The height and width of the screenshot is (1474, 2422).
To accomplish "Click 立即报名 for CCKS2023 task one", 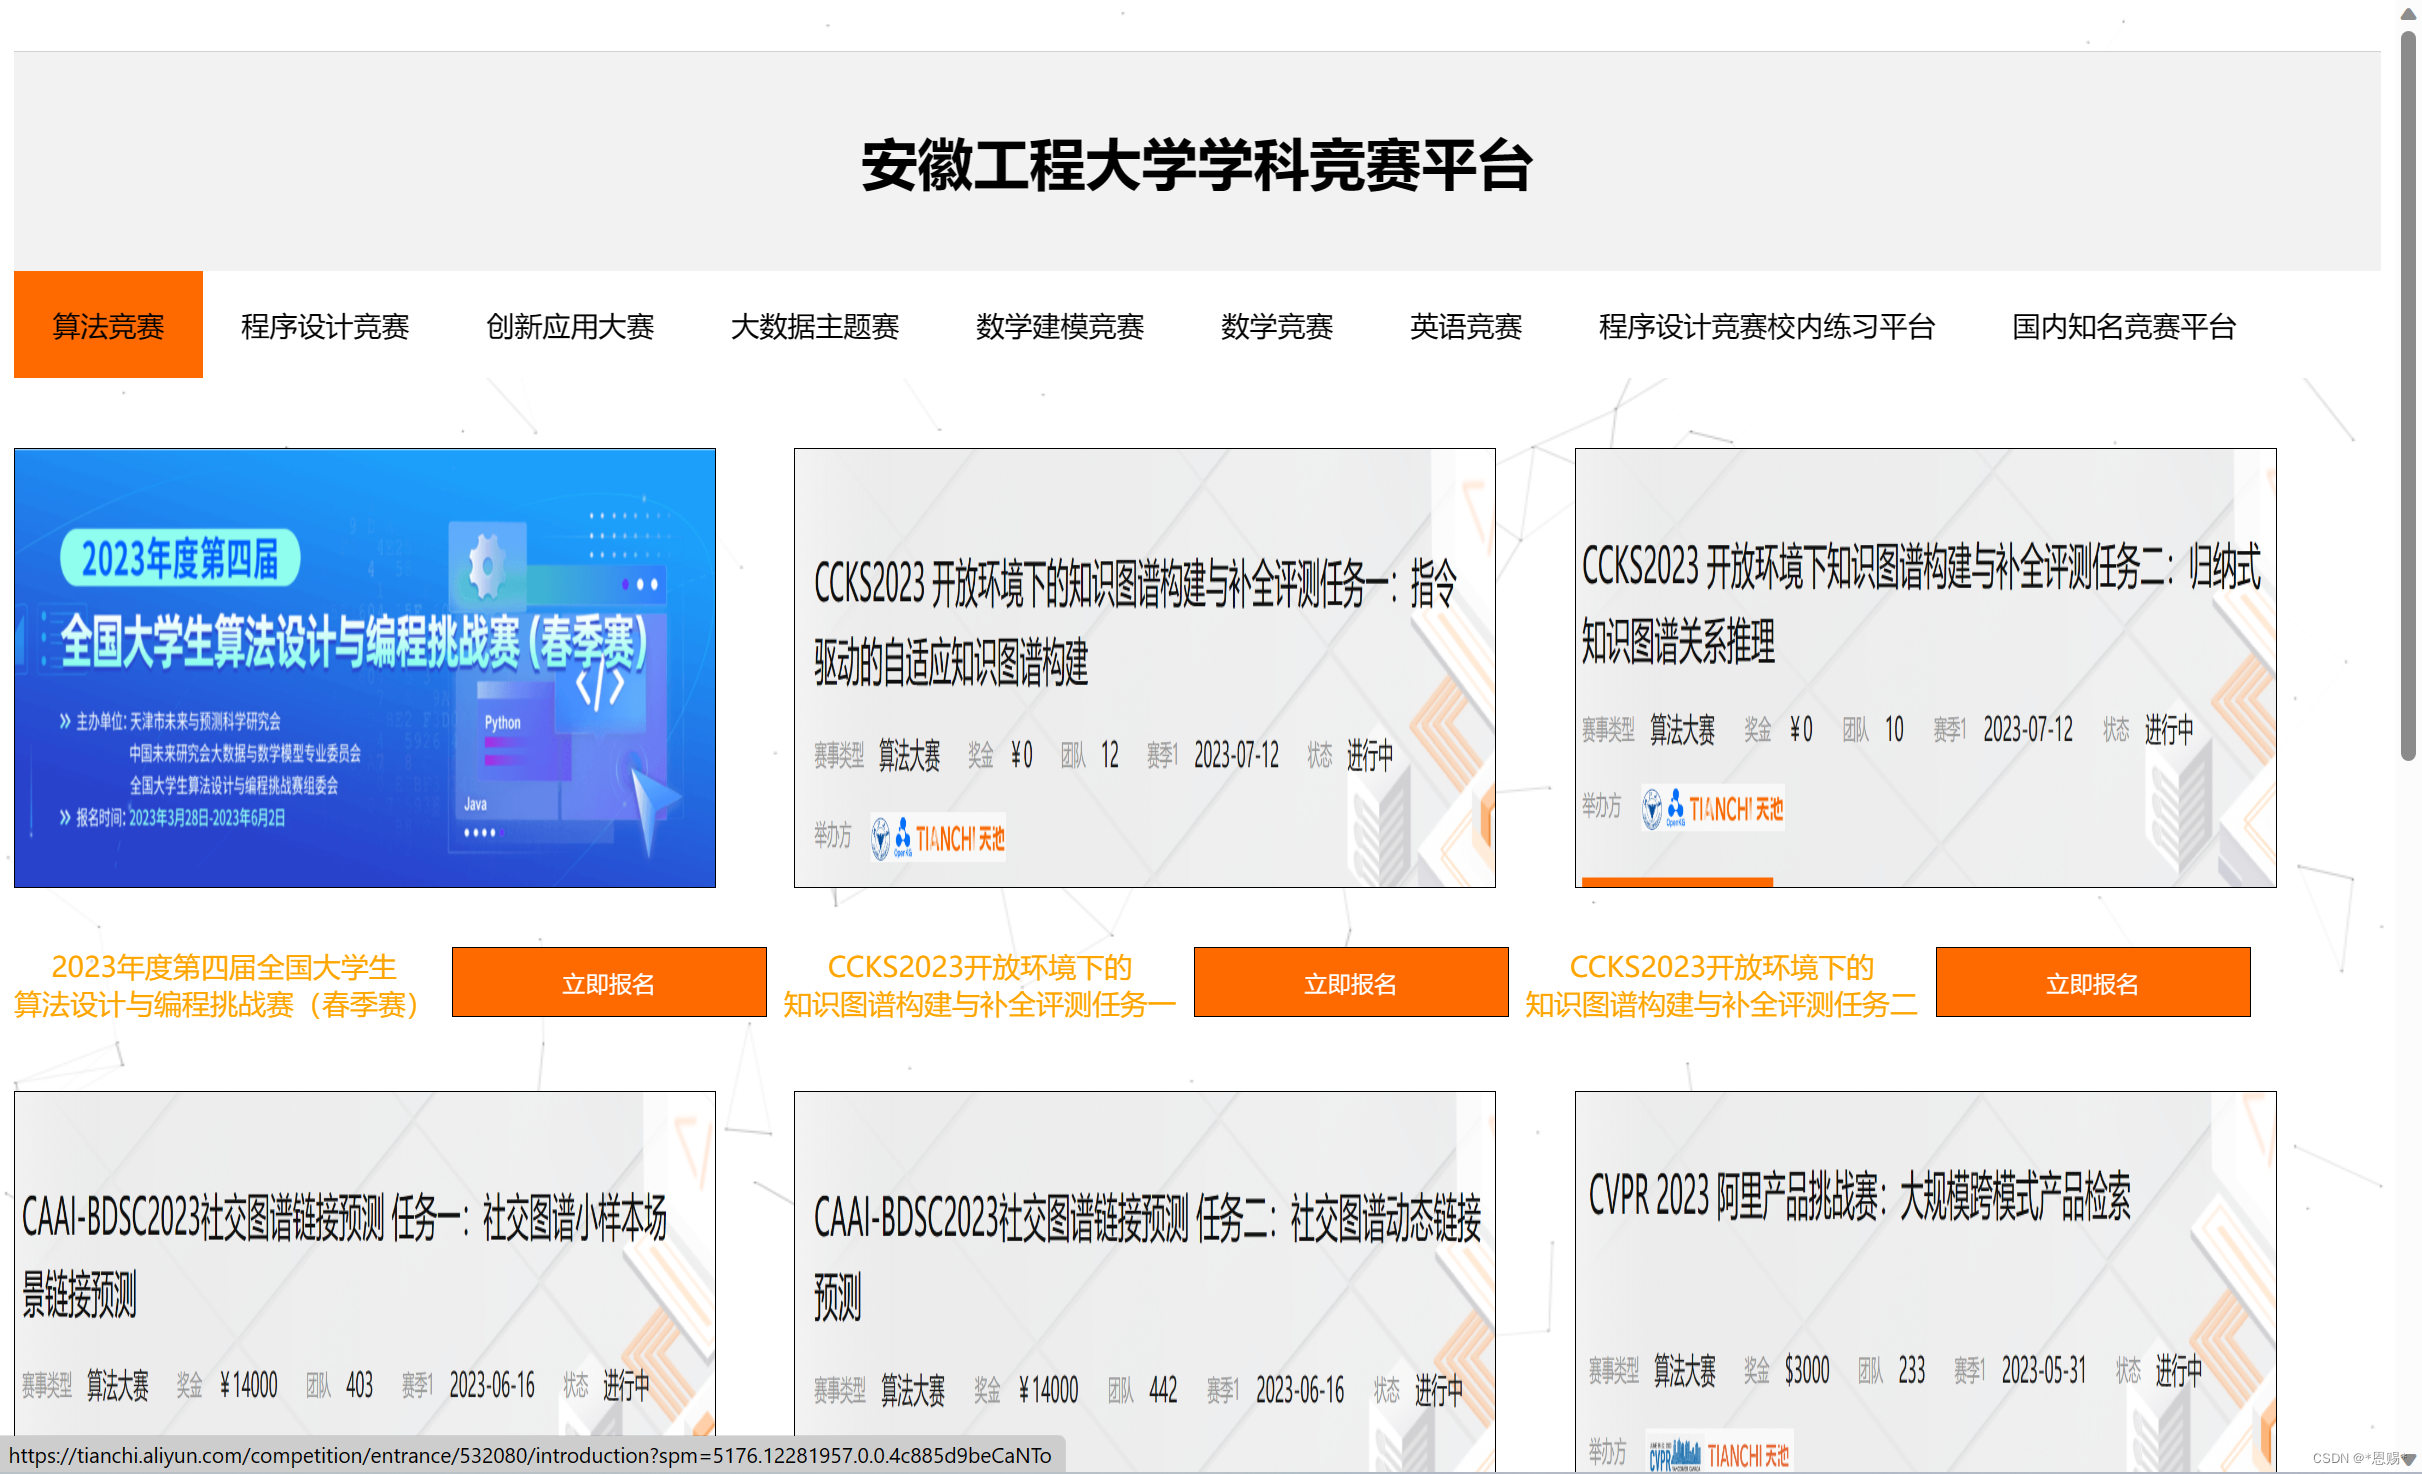I will pos(1351,982).
